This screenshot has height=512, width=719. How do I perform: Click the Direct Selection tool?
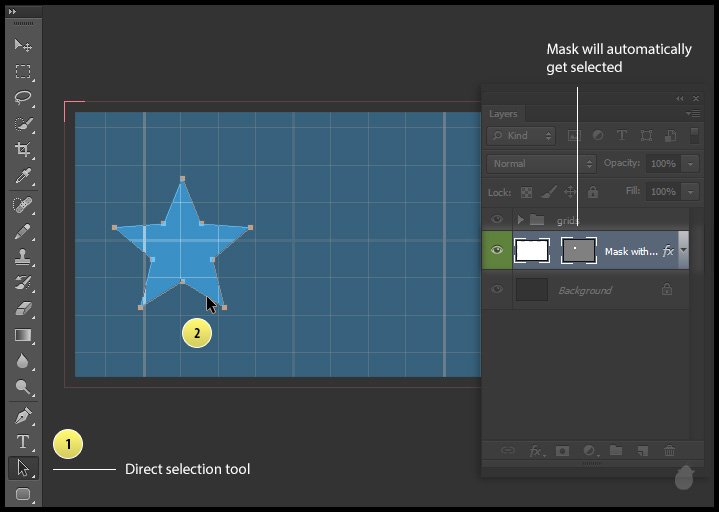coord(23,467)
